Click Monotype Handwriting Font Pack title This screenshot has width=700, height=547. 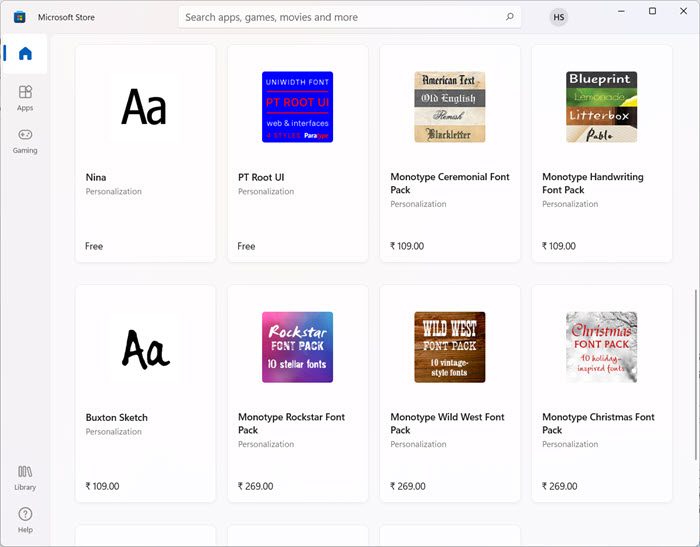click(x=592, y=183)
